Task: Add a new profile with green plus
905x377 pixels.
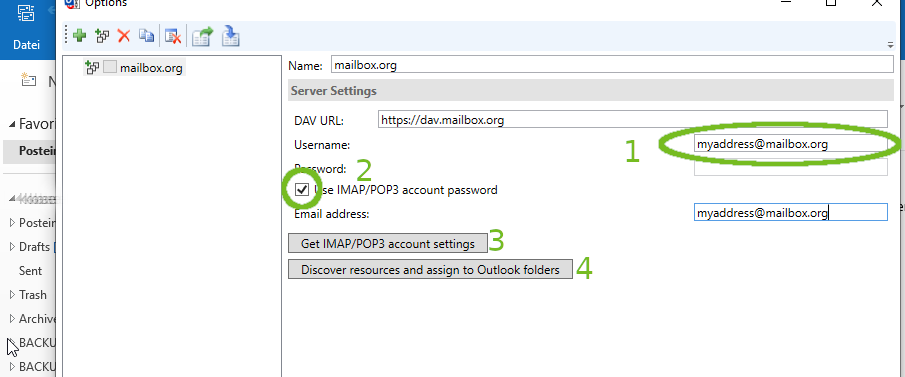Action: click(x=80, y=36)
